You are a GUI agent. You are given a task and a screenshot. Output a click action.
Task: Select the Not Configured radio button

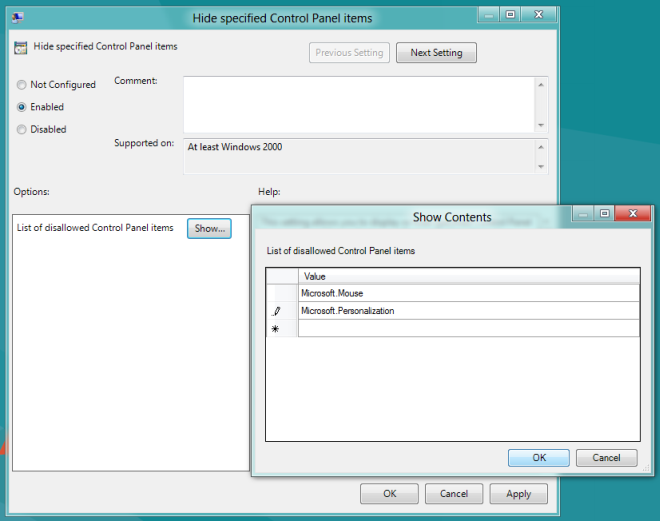coord(22,85)
